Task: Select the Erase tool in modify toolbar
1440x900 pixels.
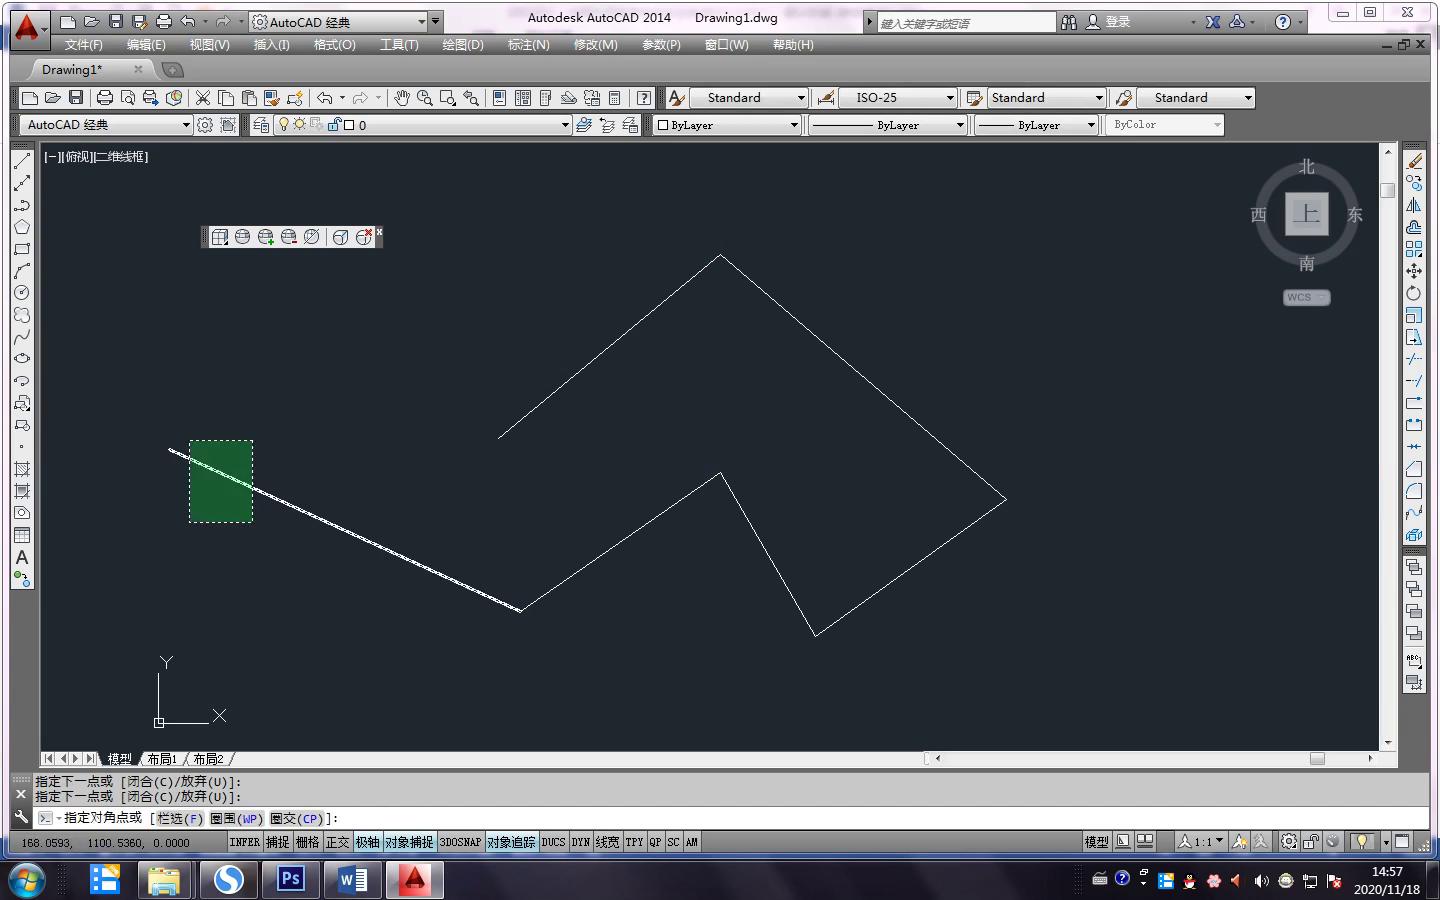Action: (x=1414, y=161)
